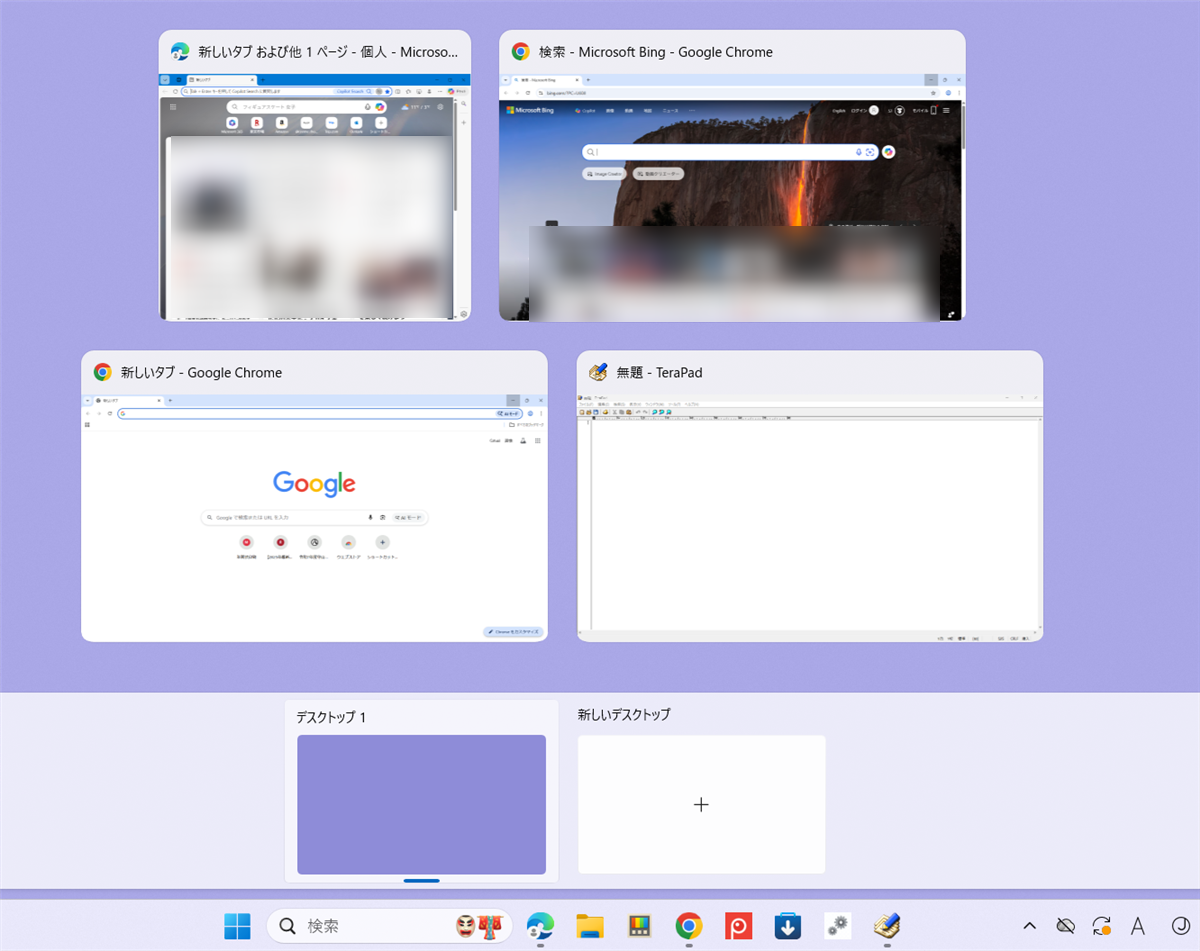Viewport: 1200px width, 951px height.
Task: Launch PicPick from the taskbar
Action: click(738, 925)
